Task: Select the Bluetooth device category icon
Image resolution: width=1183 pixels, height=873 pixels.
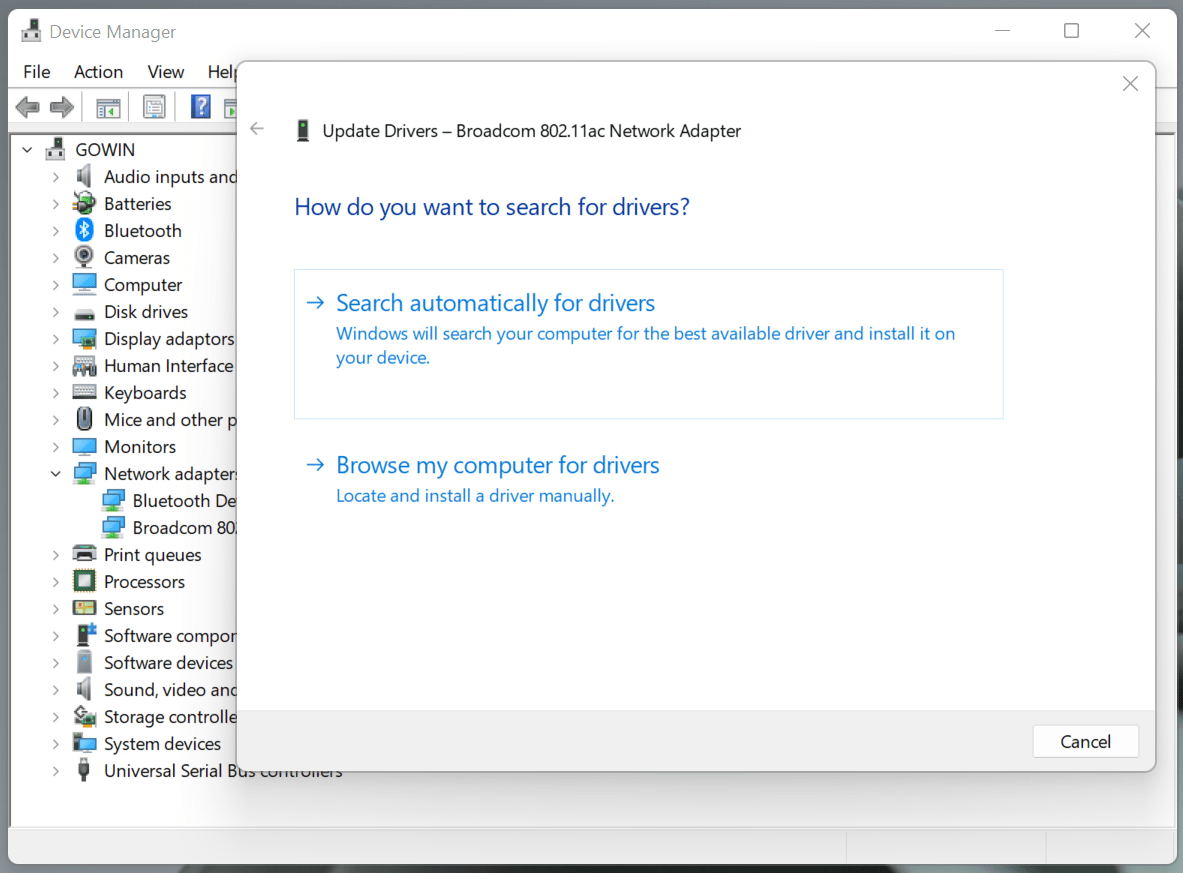Action: [82, 230]
